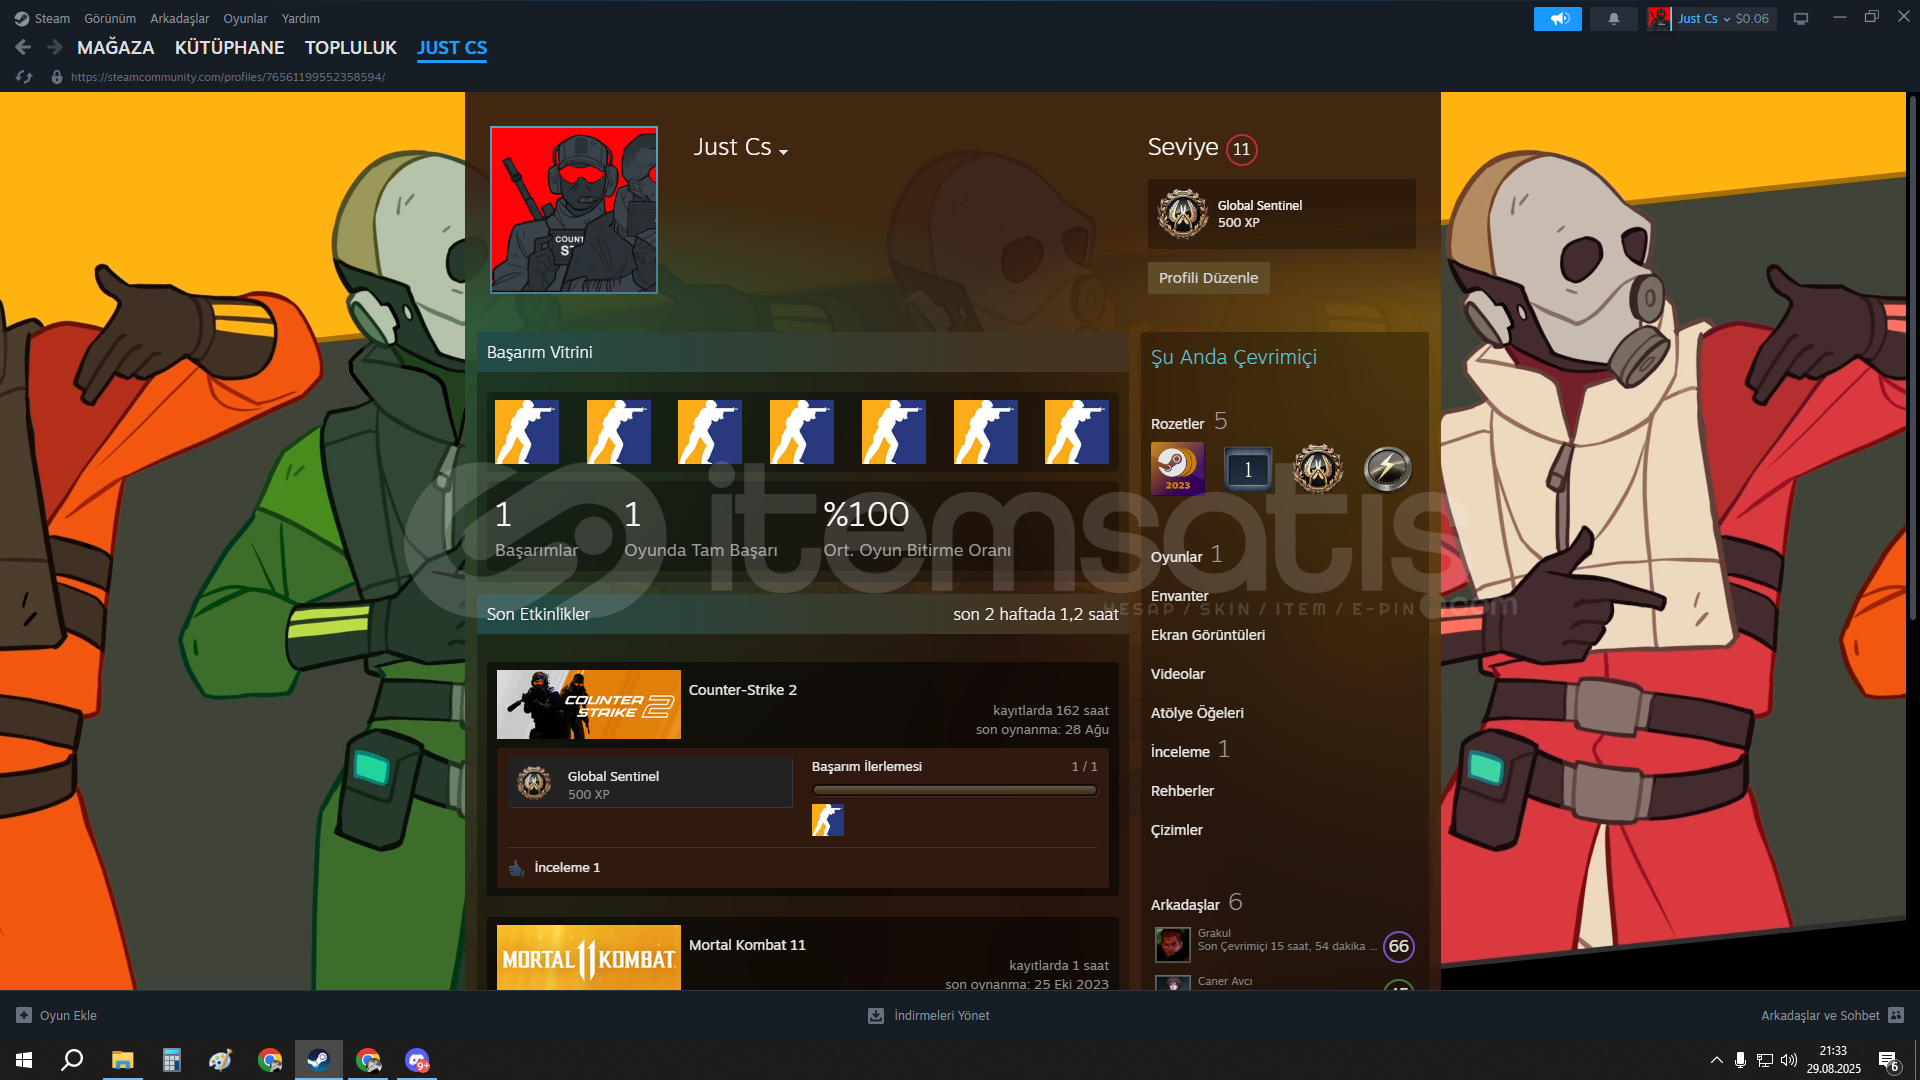Open friend Grakul's entry
This screenshot has width=1920, height=1080.
click(1284, 944)
